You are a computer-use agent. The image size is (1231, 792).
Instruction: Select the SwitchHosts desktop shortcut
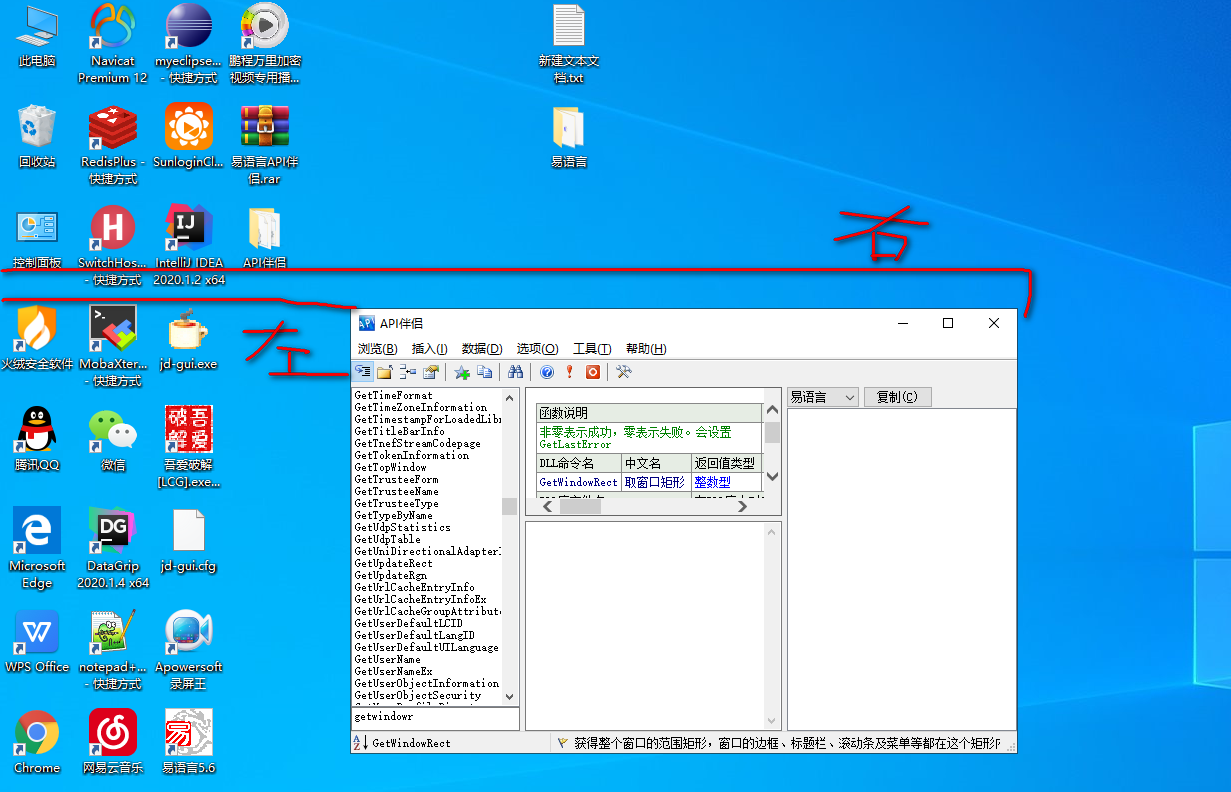pyautogui.click(x=112, y=246)
